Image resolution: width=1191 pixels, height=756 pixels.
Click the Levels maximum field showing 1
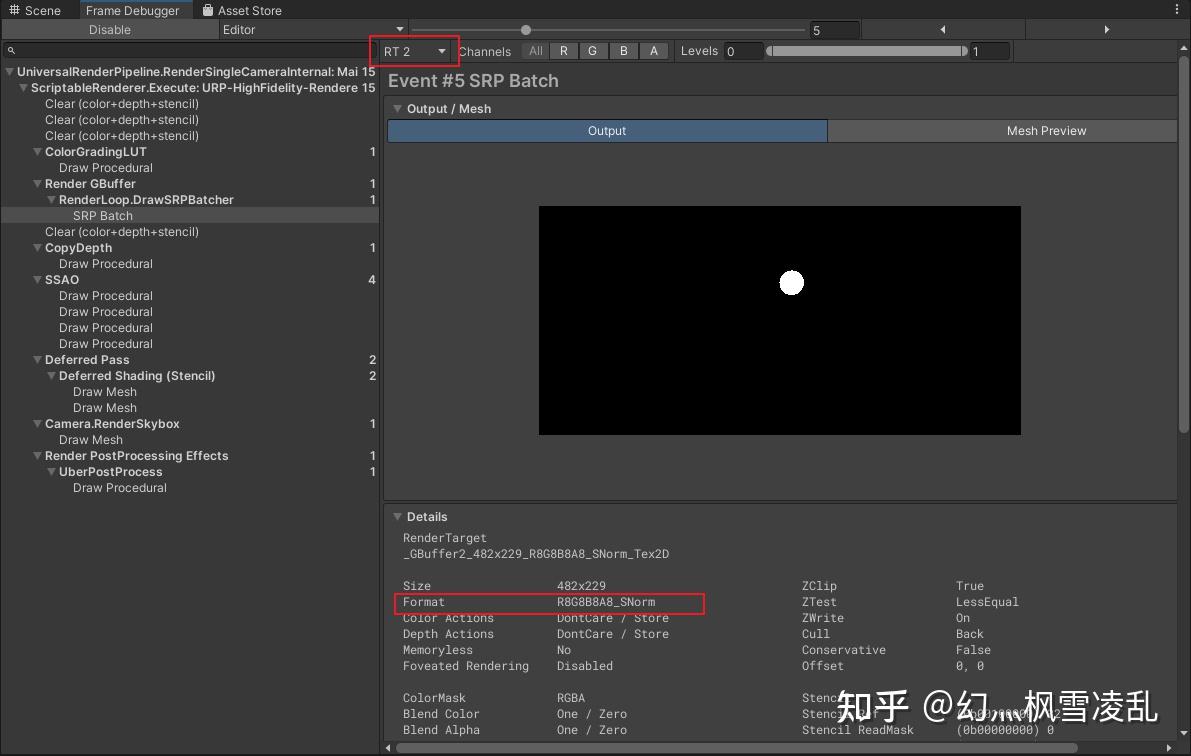tap(990, 51)
